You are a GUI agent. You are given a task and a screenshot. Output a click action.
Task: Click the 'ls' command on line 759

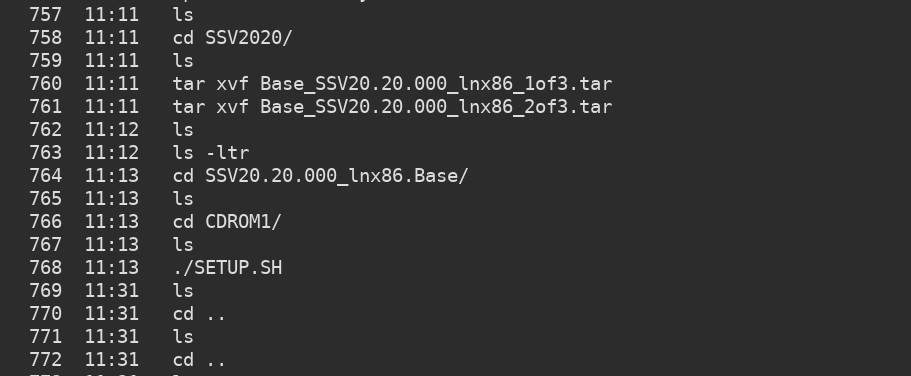(183, 61)
